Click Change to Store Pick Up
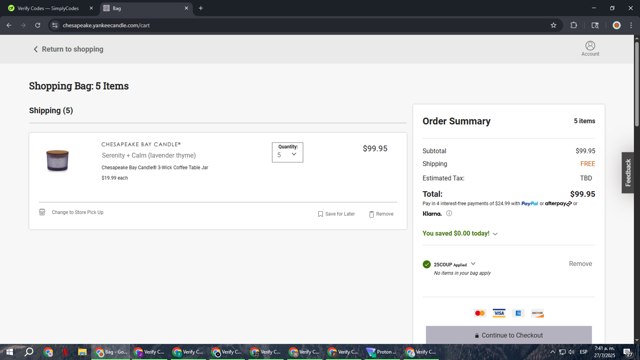This screenshot has height=360, width=640. coord(78,212)
